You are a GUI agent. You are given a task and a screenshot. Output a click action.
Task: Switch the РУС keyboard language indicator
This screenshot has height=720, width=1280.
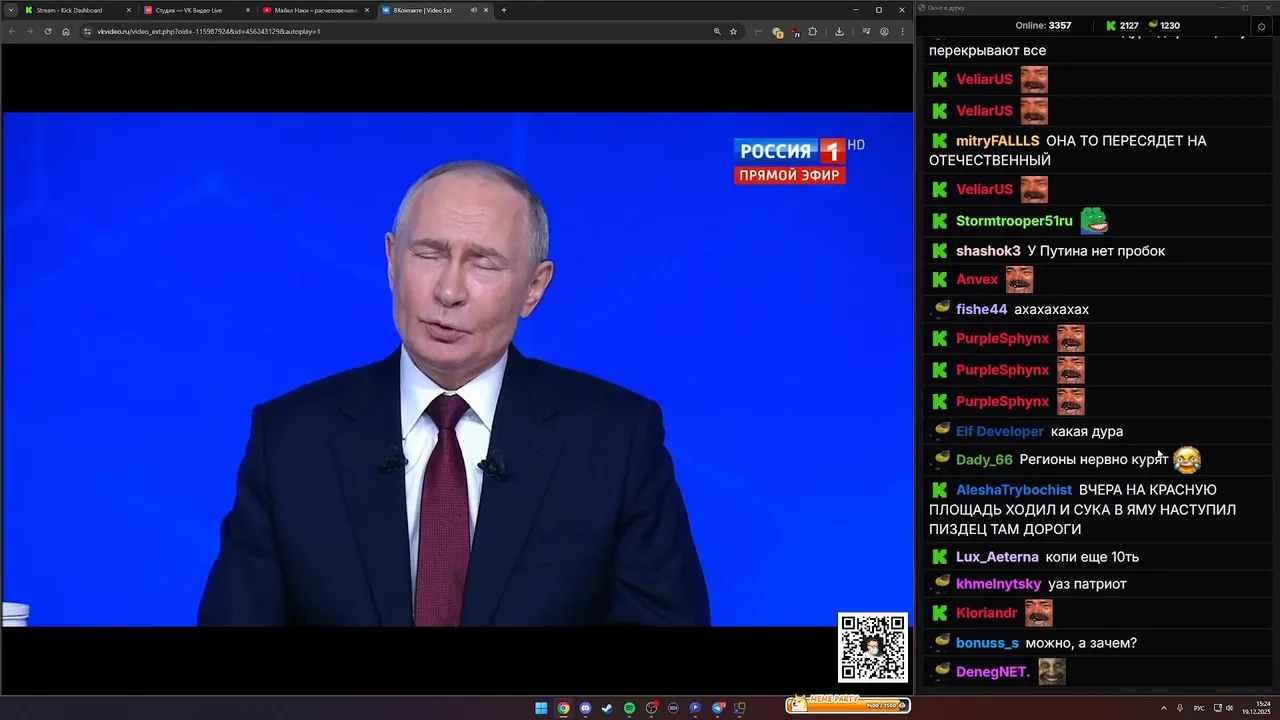(1199, 708)
